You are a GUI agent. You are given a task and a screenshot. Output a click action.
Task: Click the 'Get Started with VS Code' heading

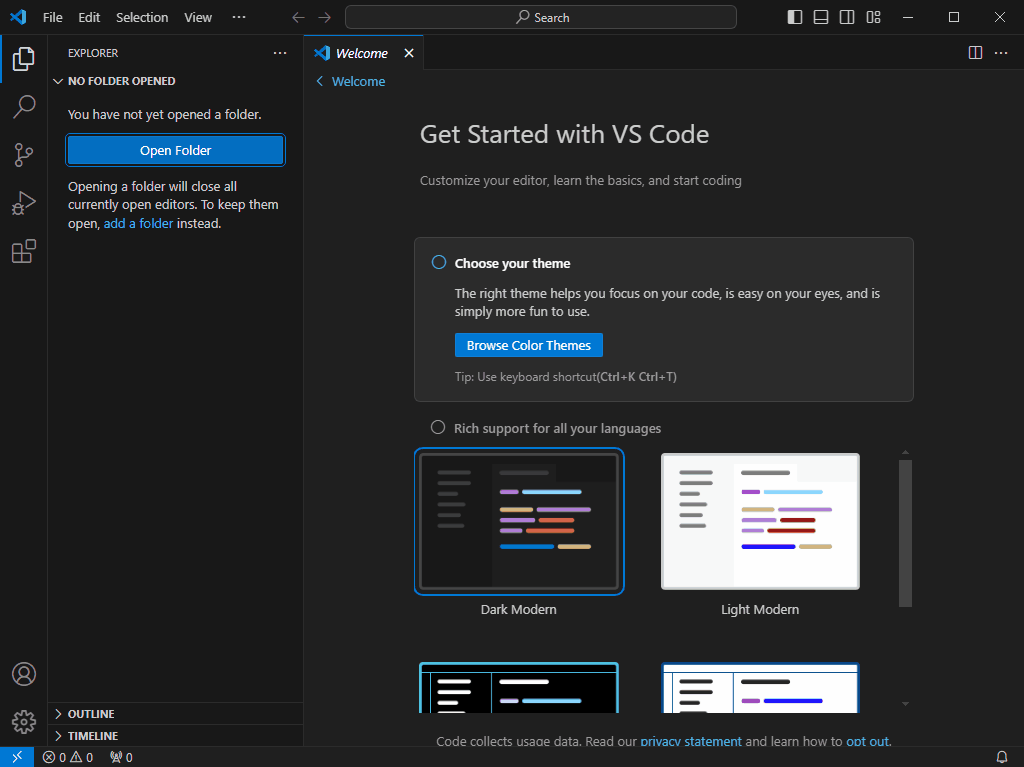pos(564,135)
